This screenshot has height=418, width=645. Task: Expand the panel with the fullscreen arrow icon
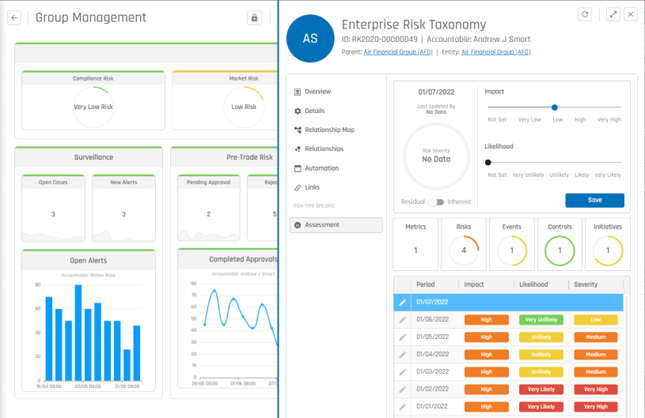click(613, 14)
